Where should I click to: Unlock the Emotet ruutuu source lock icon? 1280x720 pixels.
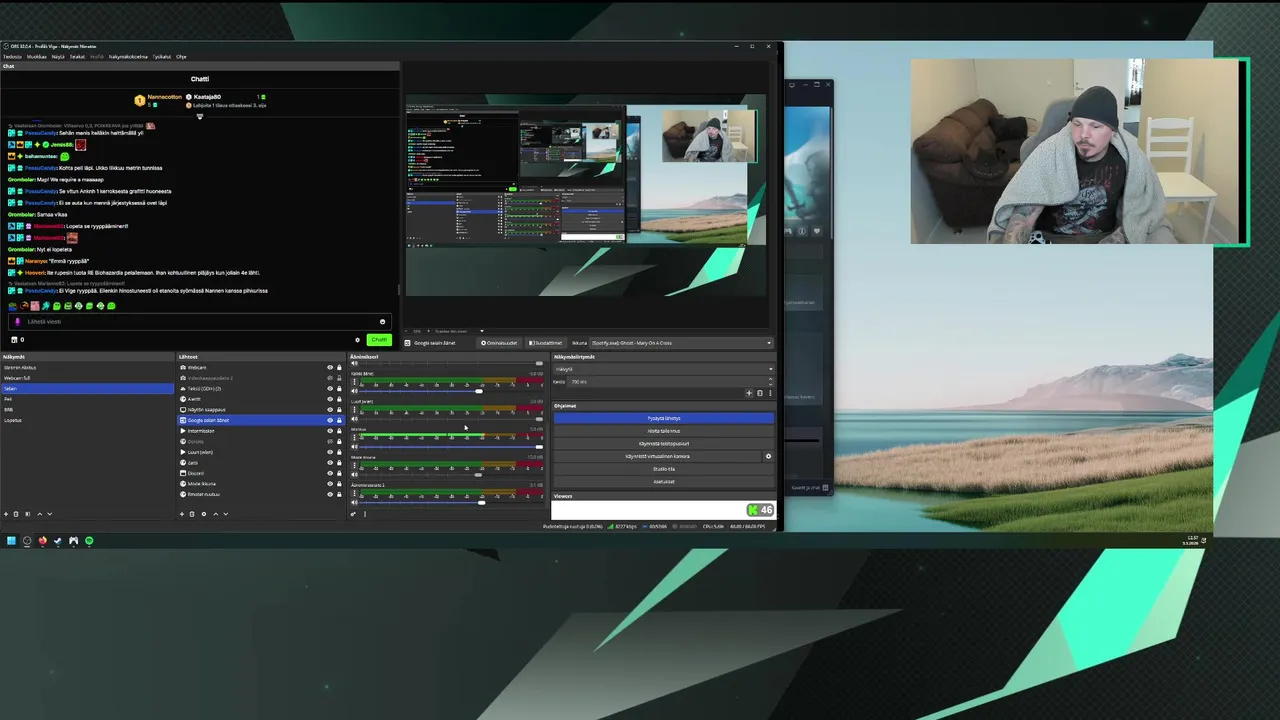coord(339,494)
